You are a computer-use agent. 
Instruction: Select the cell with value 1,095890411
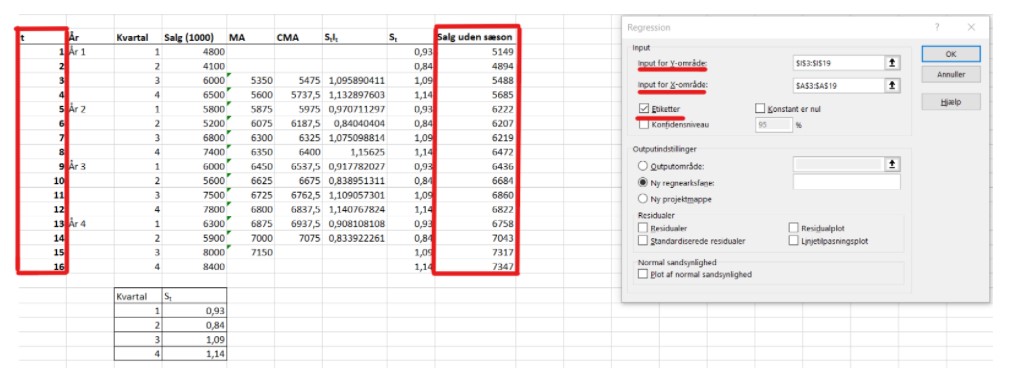[355, 81]
